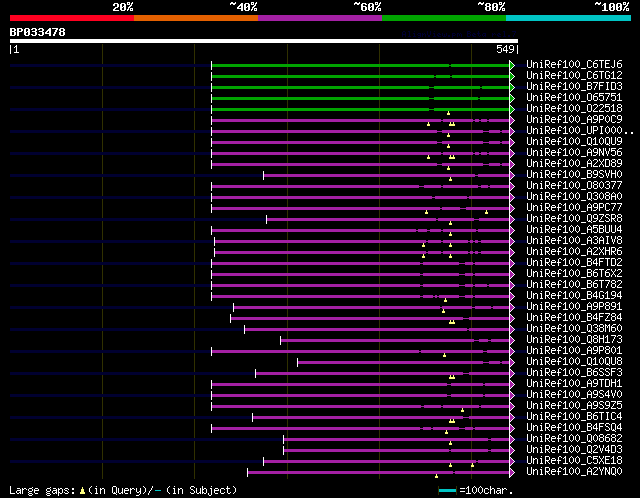This screenshot has width=640, height=498.
Task: Click the UniRef100_A9TDH1 label
Action: coord(574,384)
